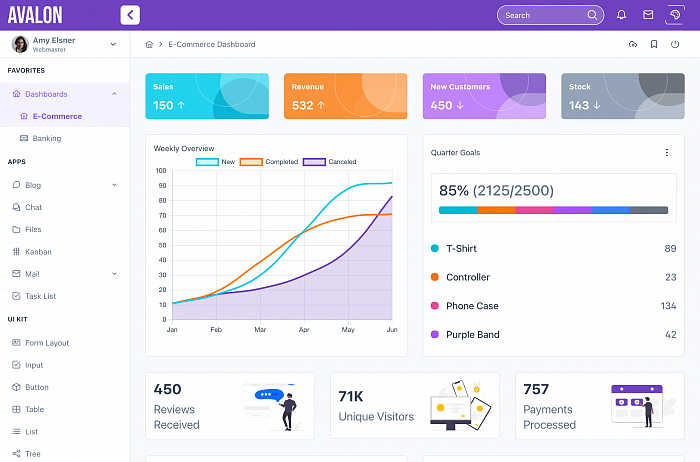700x462 pixels.
Task: Toggle the Canceled series legend
Action: 329,162
